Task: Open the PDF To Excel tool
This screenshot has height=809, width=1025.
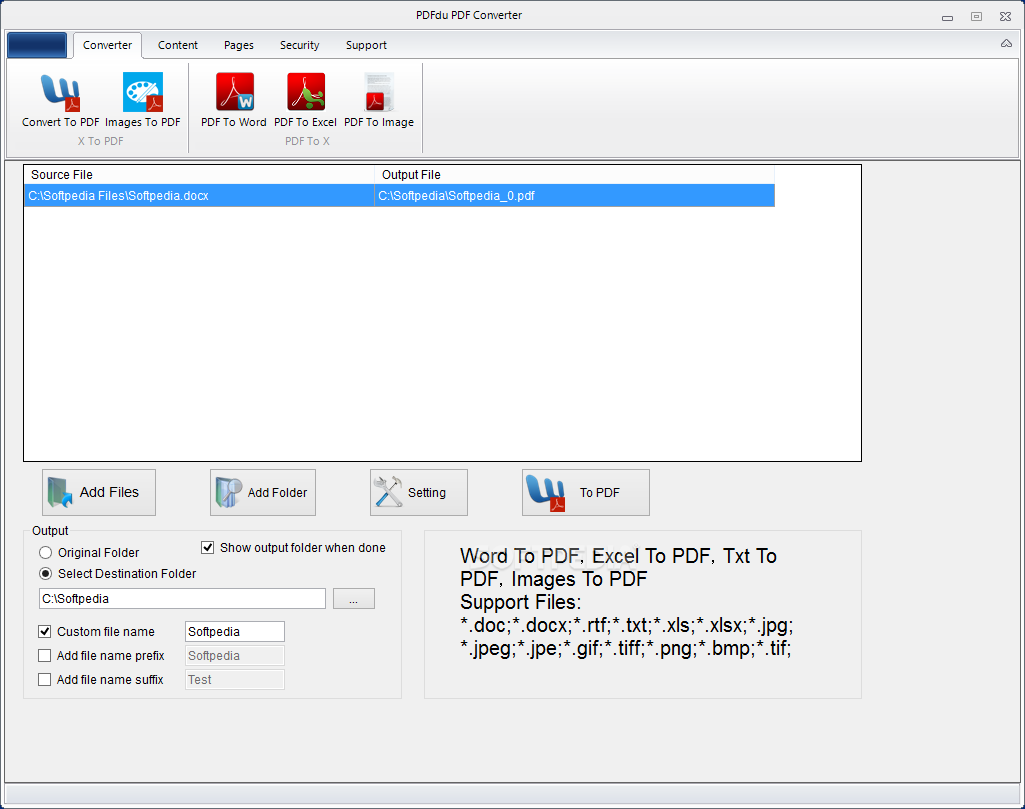Action: point(305,101)
